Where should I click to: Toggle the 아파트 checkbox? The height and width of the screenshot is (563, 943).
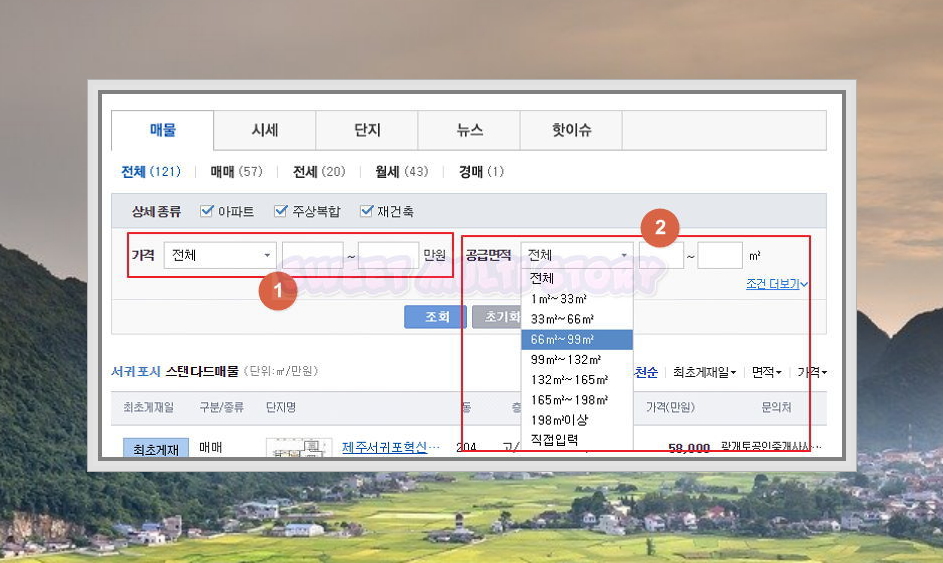pos(207,211)
